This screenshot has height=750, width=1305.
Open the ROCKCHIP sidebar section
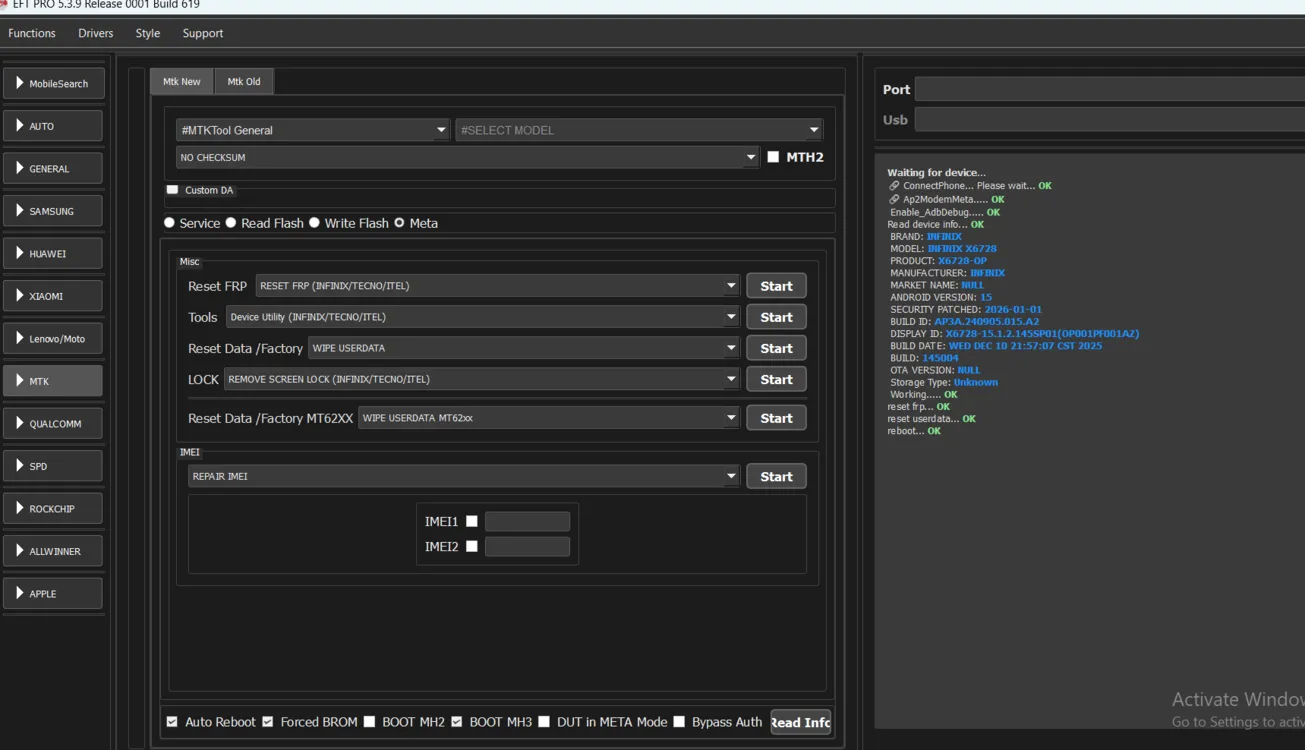pyautogui.click(x=53, y=509)
